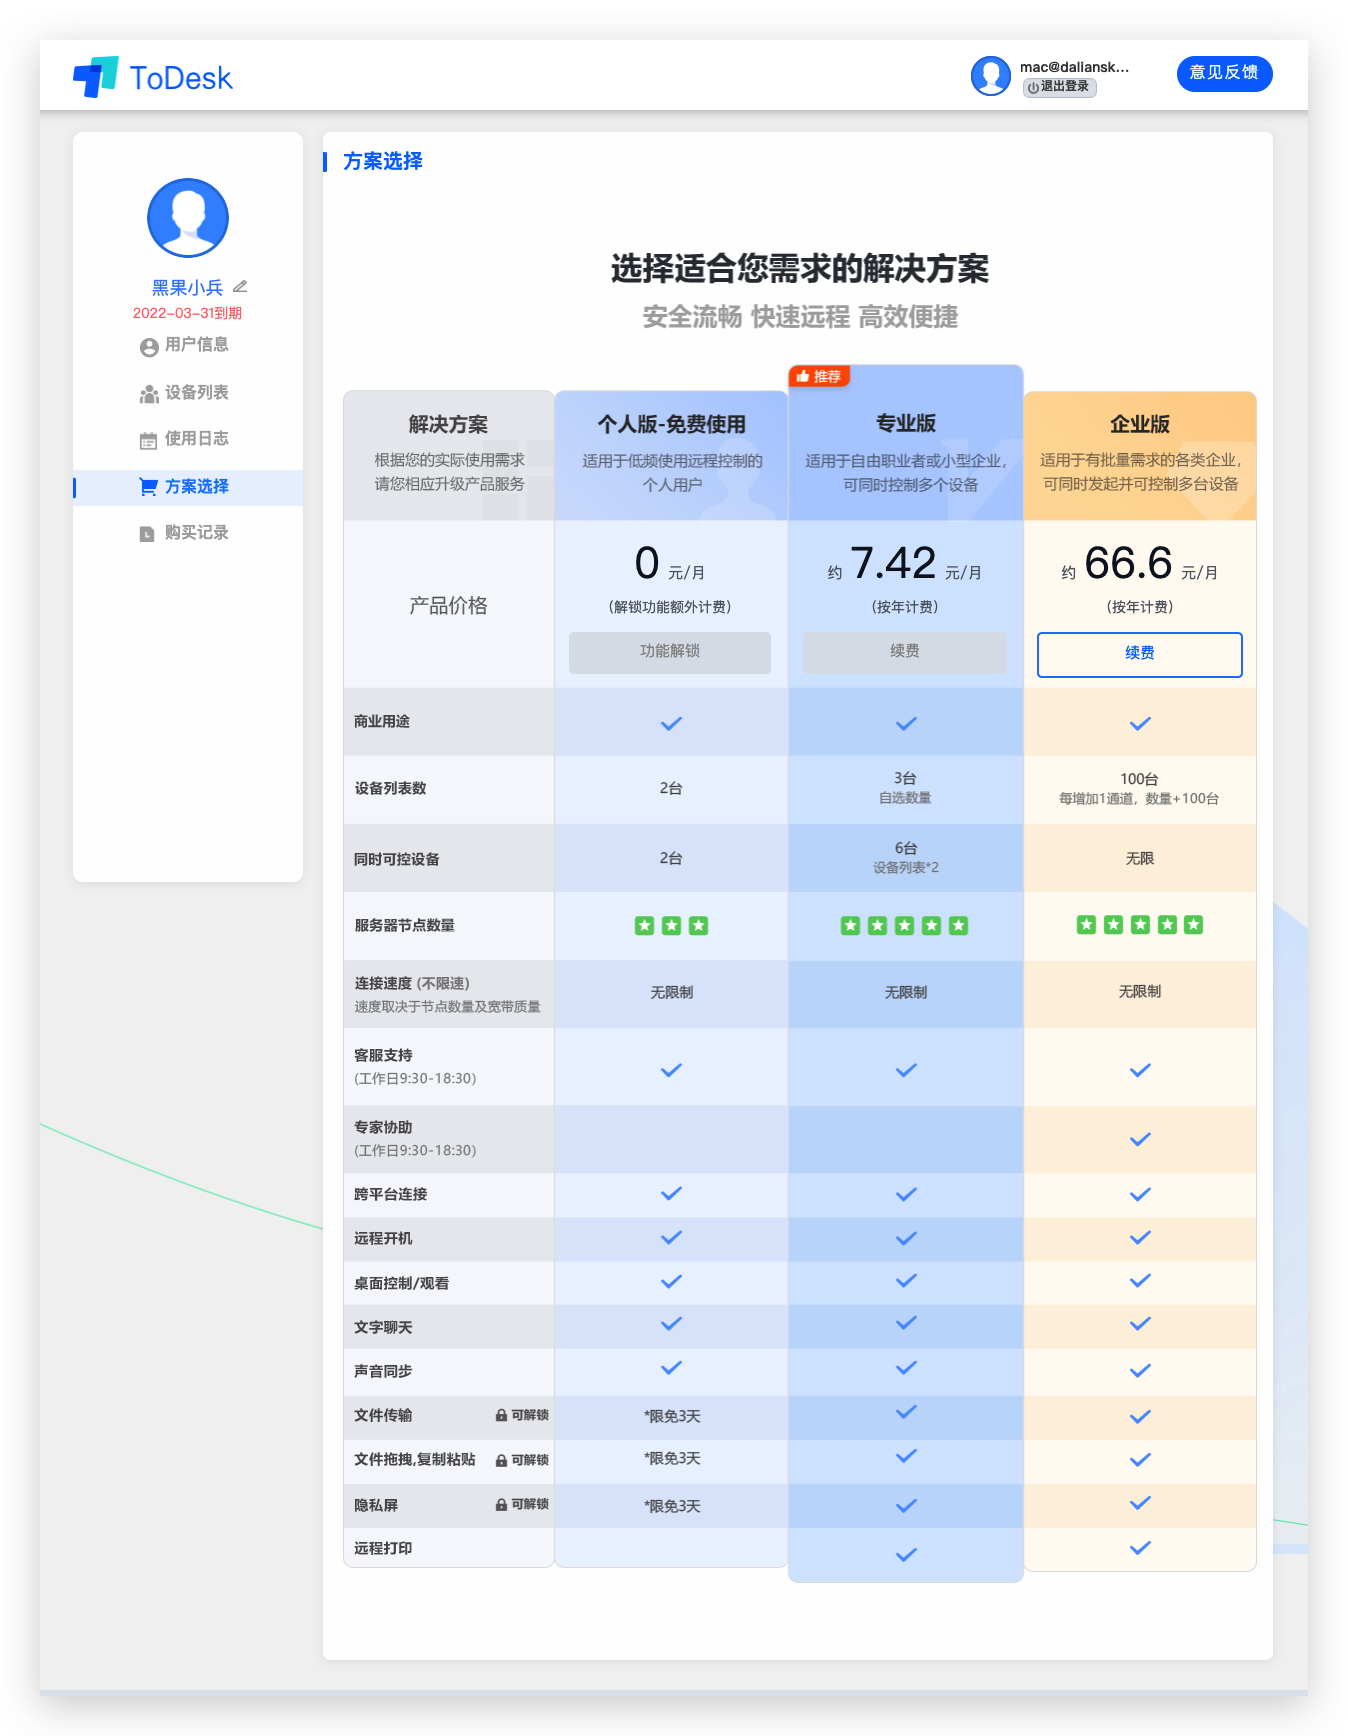1348x1736 pixels.
Task: Click the 退出登录 button
Action: pos(1059,87)
